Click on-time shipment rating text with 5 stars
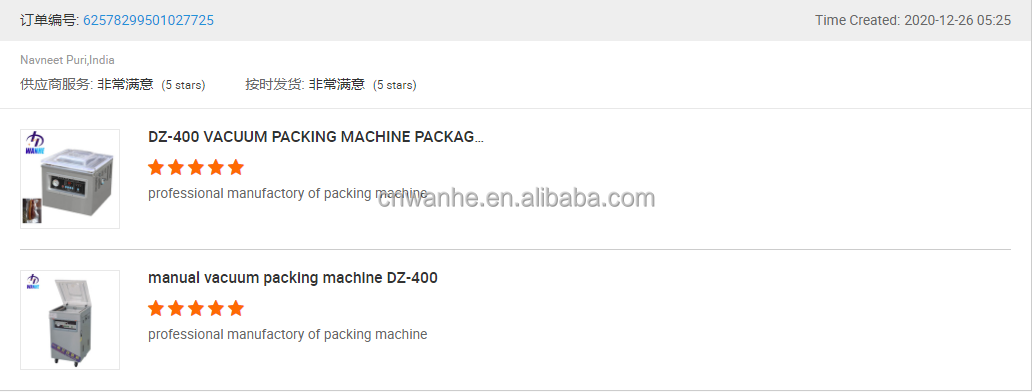The height and width of the screenshot is (392, 1032). pyautogui.click(x=330, y=84)
